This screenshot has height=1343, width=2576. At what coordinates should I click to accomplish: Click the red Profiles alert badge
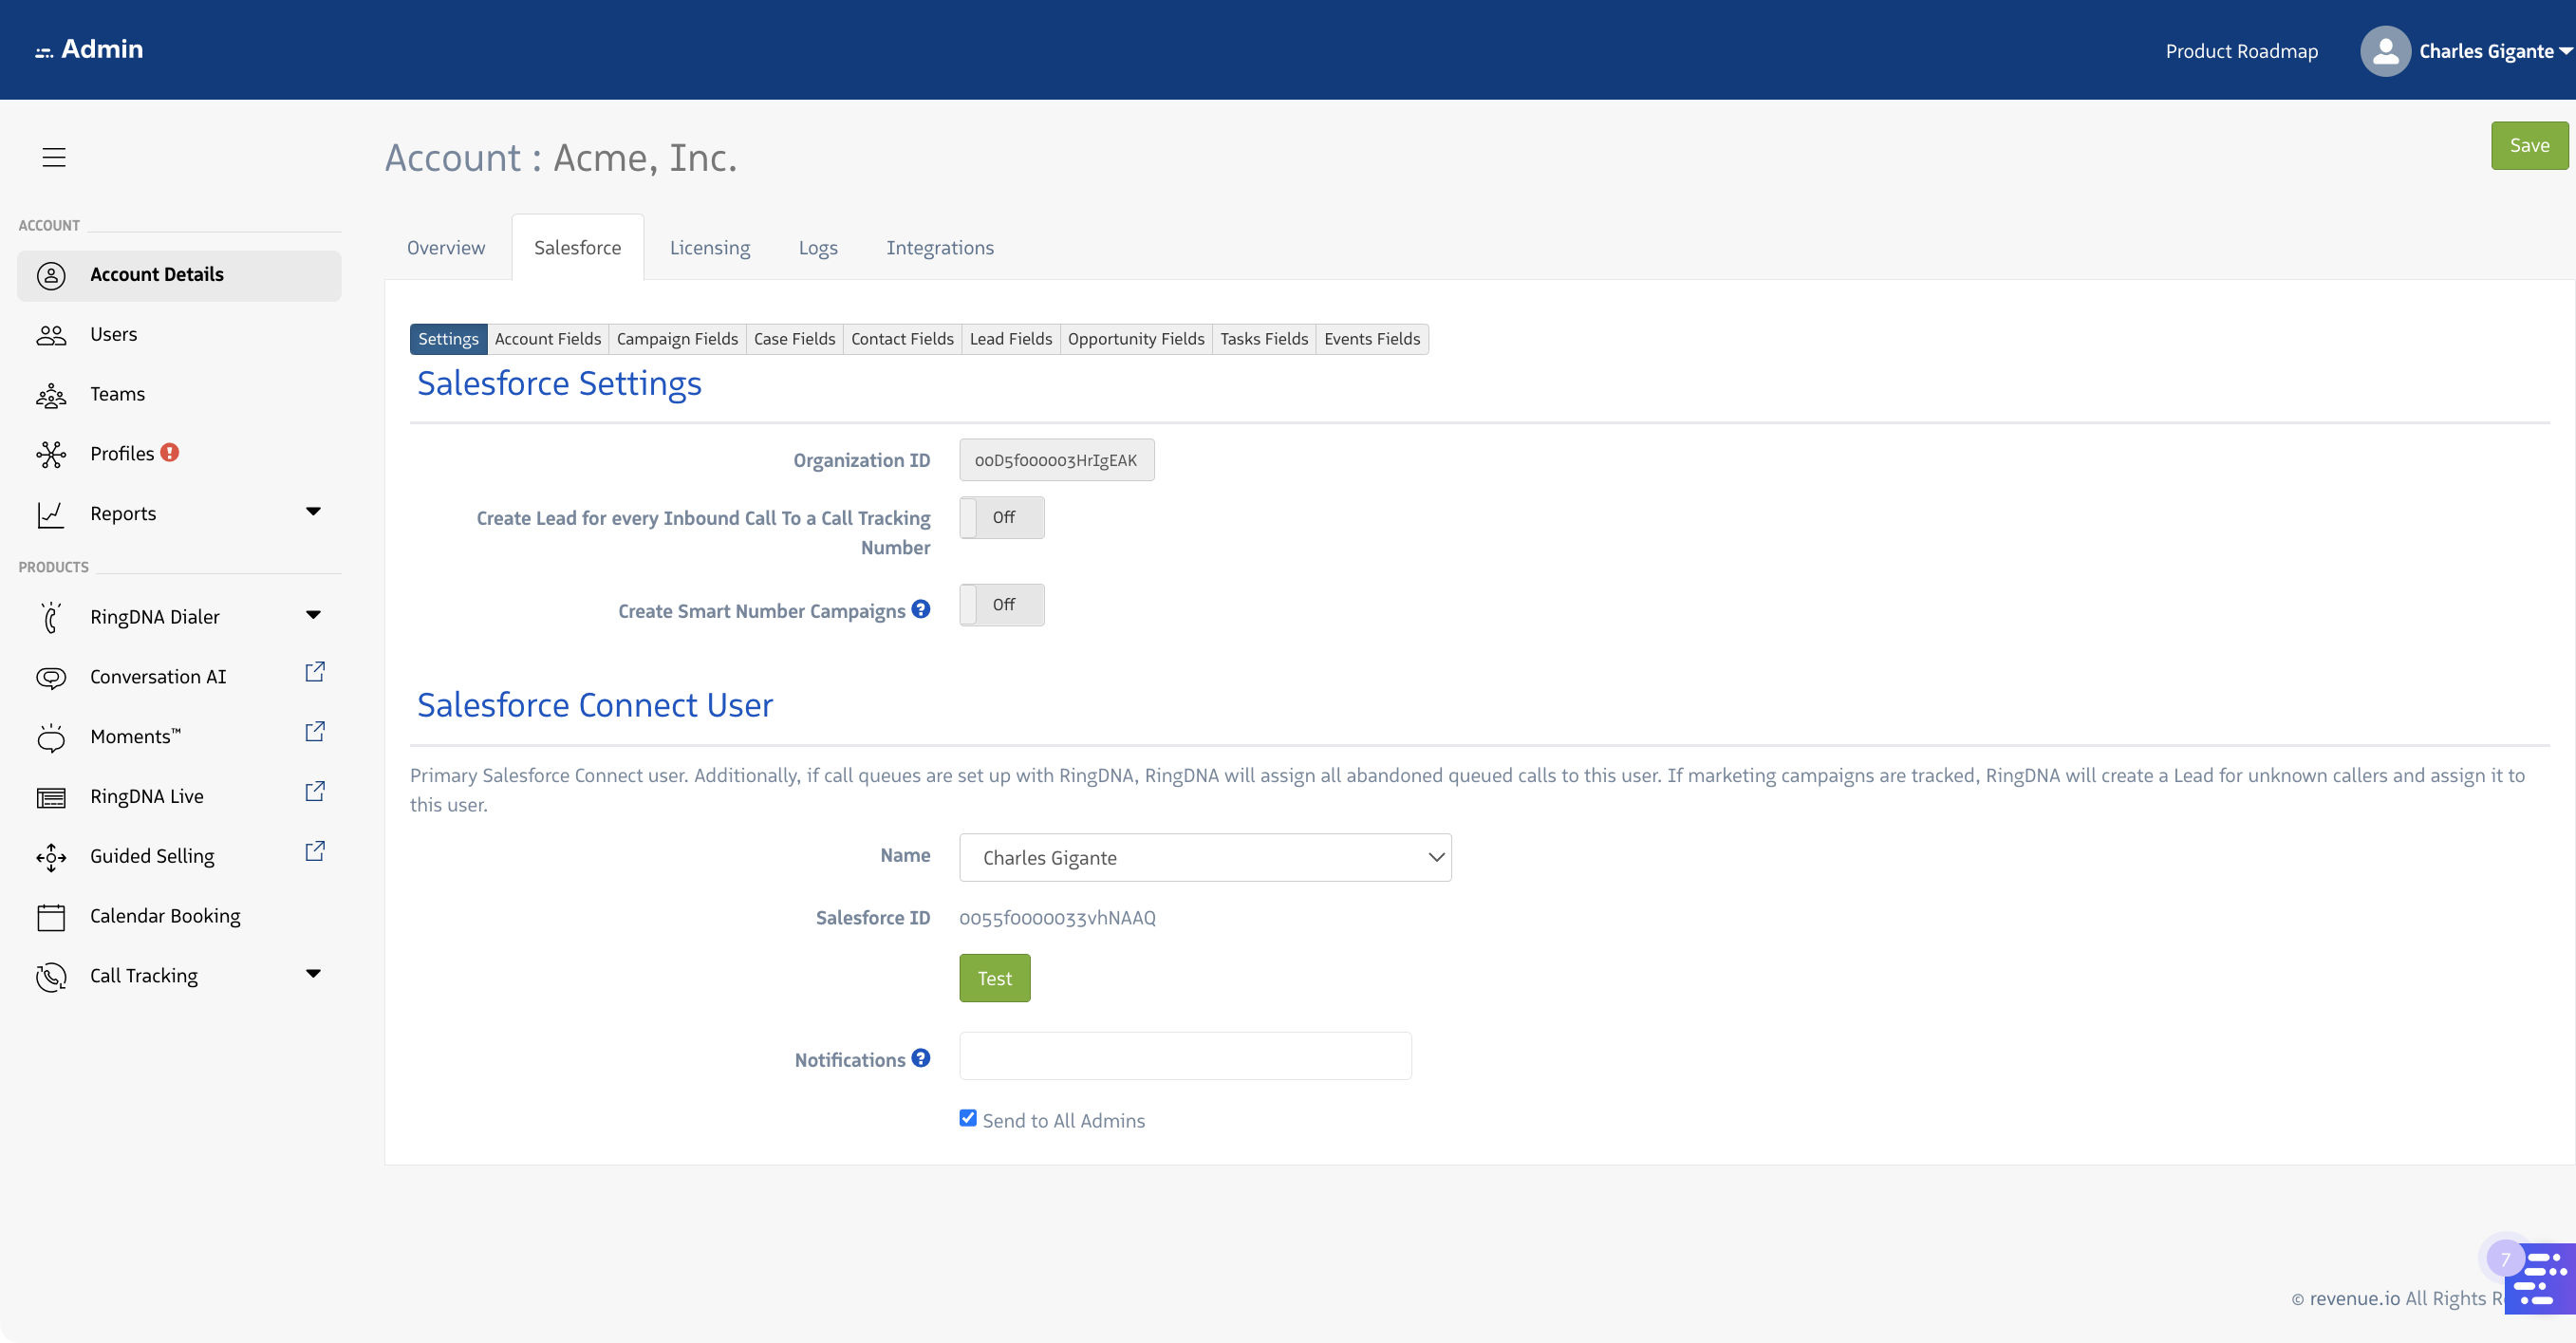(x=170, y=452)
